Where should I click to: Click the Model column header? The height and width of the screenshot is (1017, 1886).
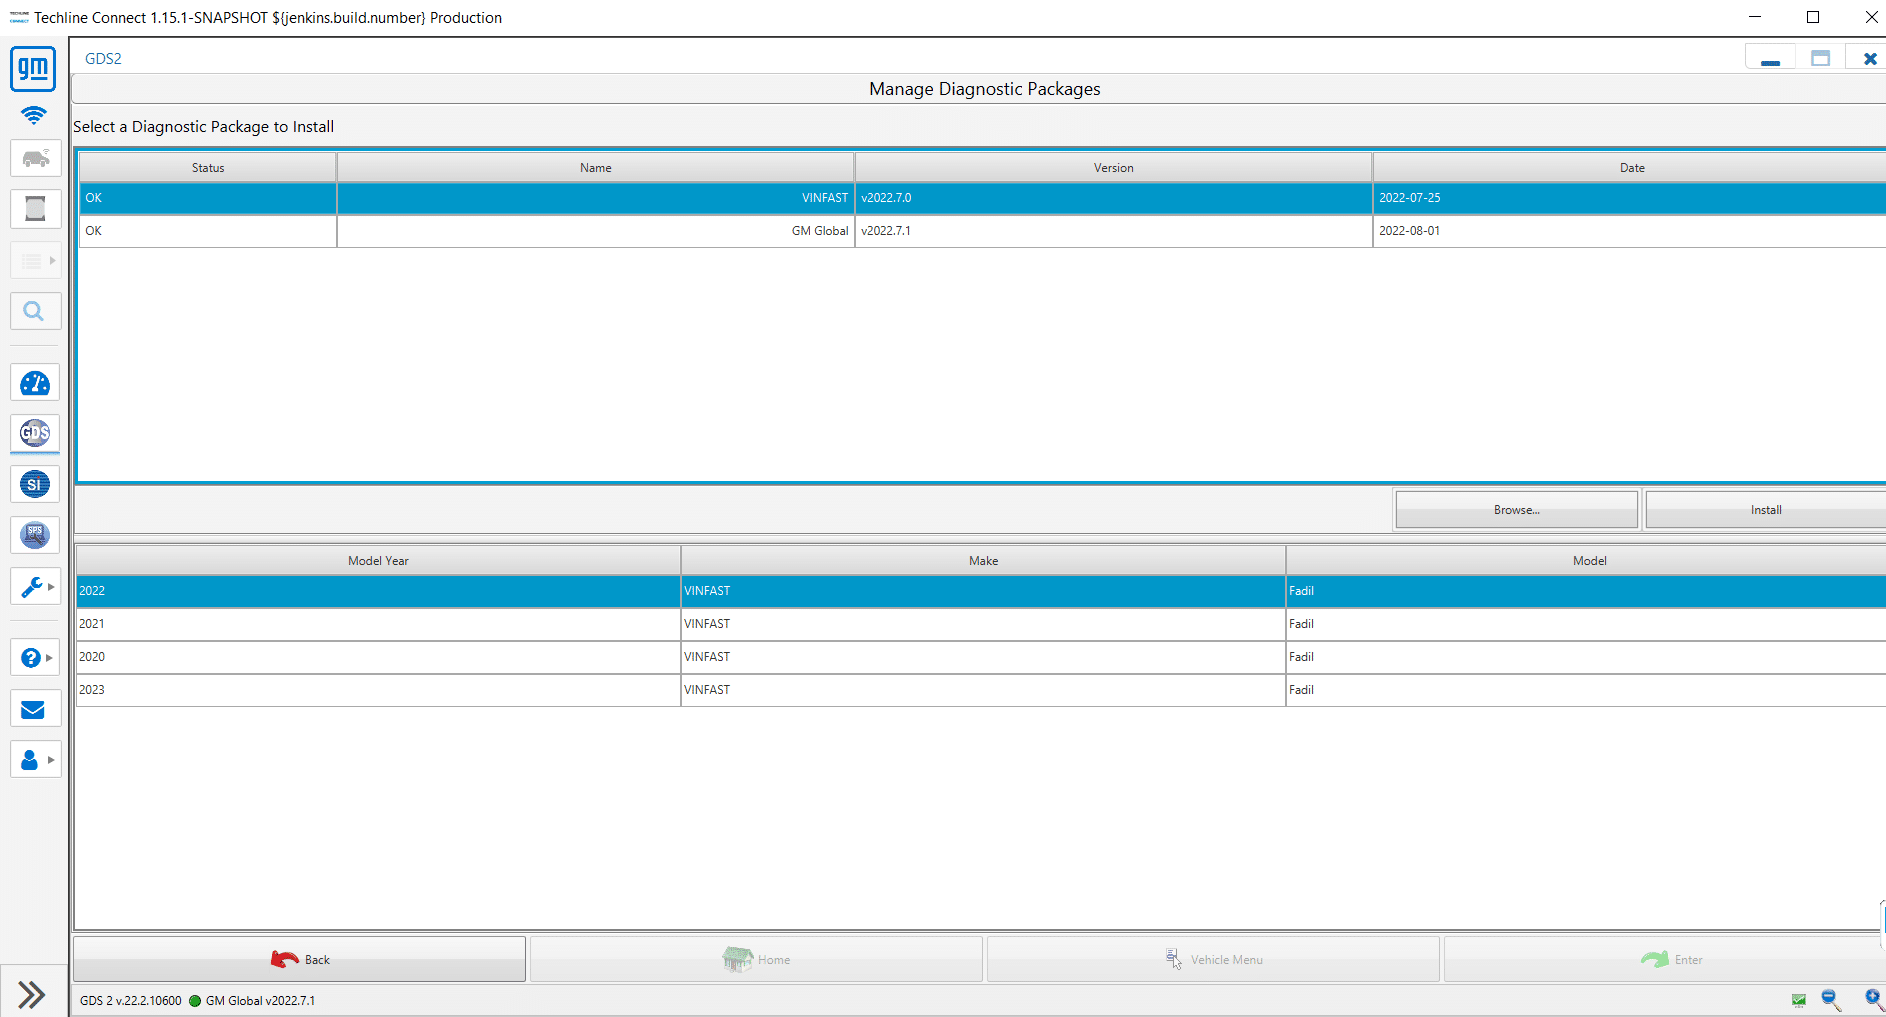tap(1587, 561)
